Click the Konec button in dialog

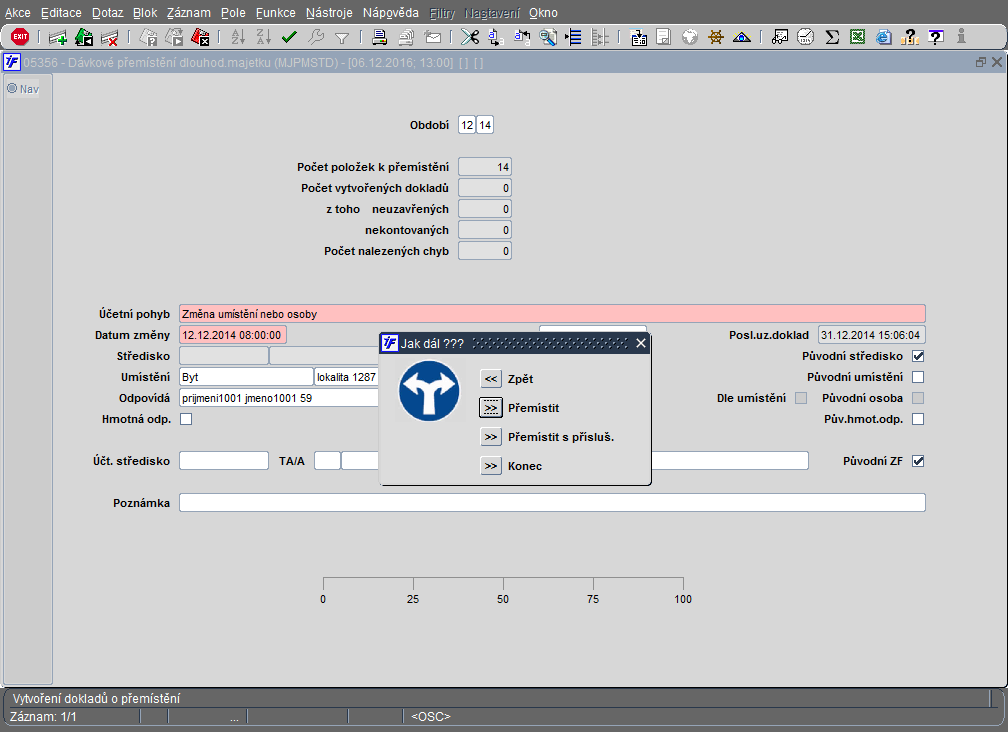pos(490,466)
